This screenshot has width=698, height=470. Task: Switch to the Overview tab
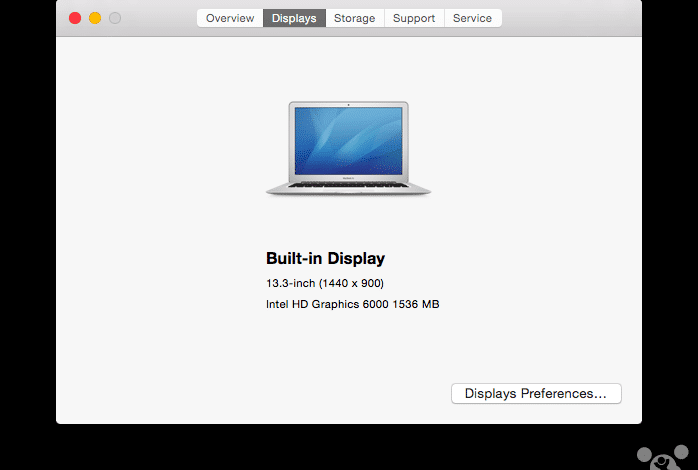pyautogui.click(x=230, y=18)
